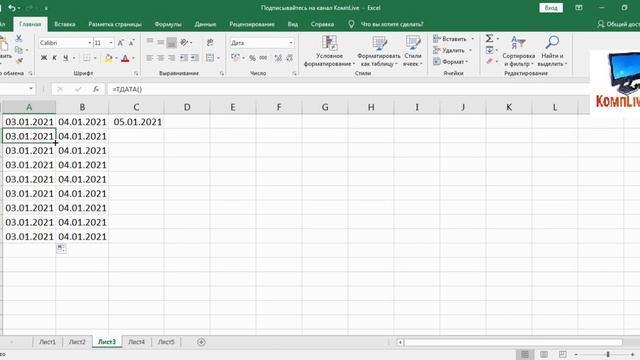Open the Данные ribbon tab

pyautogui.click(x=205, y=24)
